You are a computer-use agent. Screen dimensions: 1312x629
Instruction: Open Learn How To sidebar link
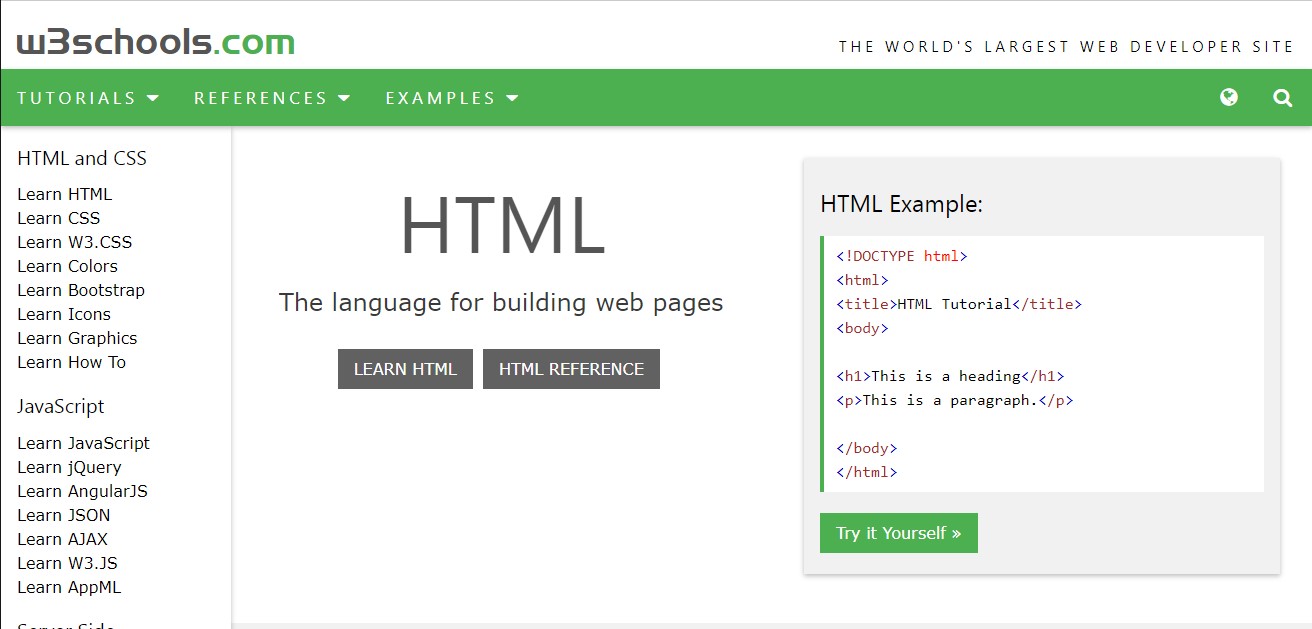click(x=72, y=362)
